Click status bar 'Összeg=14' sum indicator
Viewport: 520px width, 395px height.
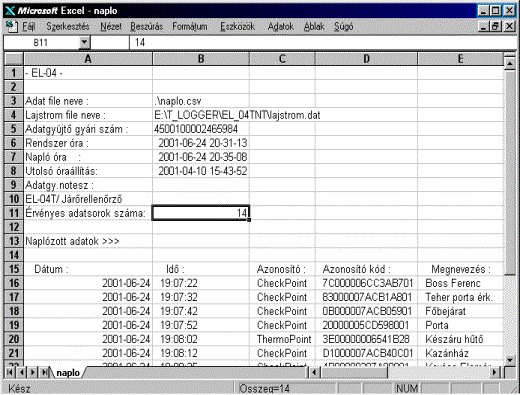pyautogui.click(x=287, y=388)
